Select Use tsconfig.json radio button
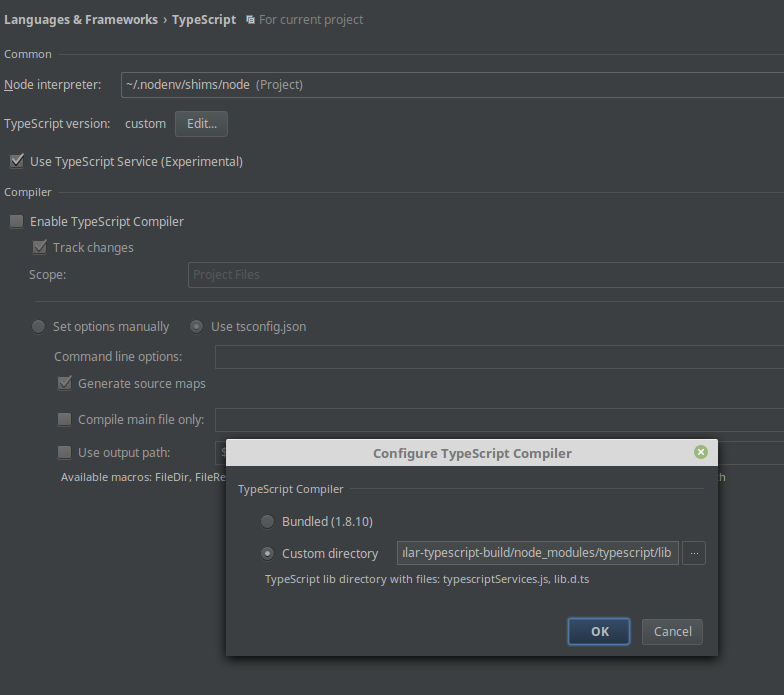Screen dimensions: 784x695 tap(196, 326)
